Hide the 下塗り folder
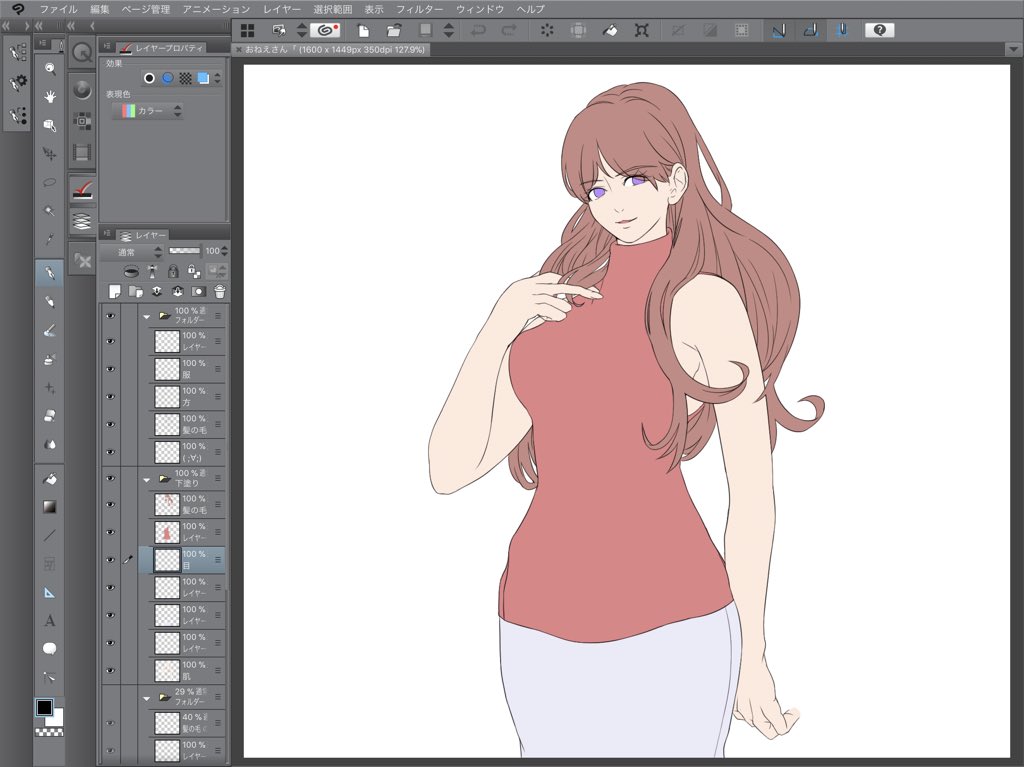Image resolution: width=1024 pixels, height=767 pixels. pyautogui.click(x=110, y=478)
